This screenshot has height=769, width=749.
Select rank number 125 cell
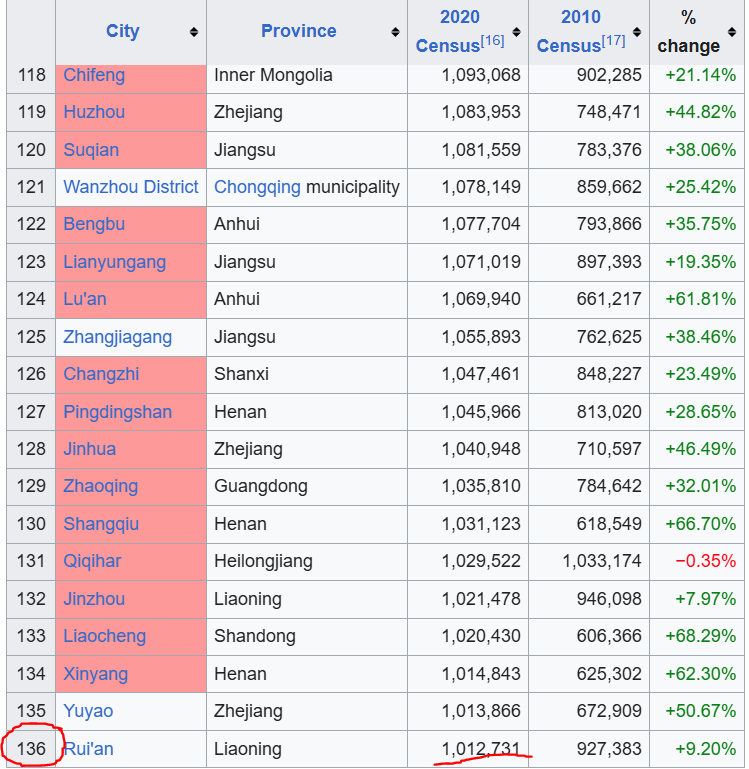[31, 337]
